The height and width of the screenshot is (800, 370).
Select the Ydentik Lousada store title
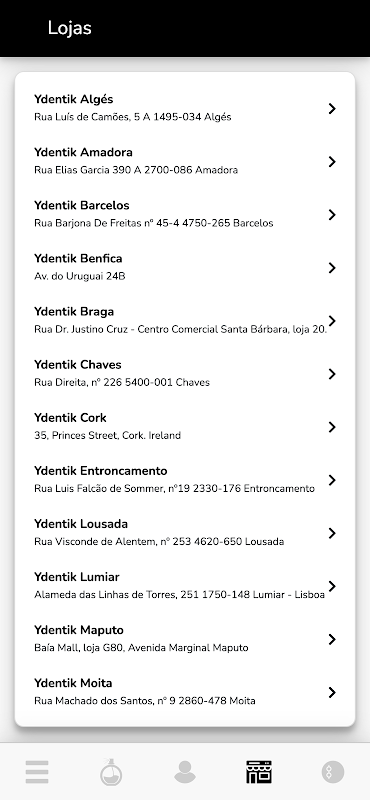tap(81, 523)
